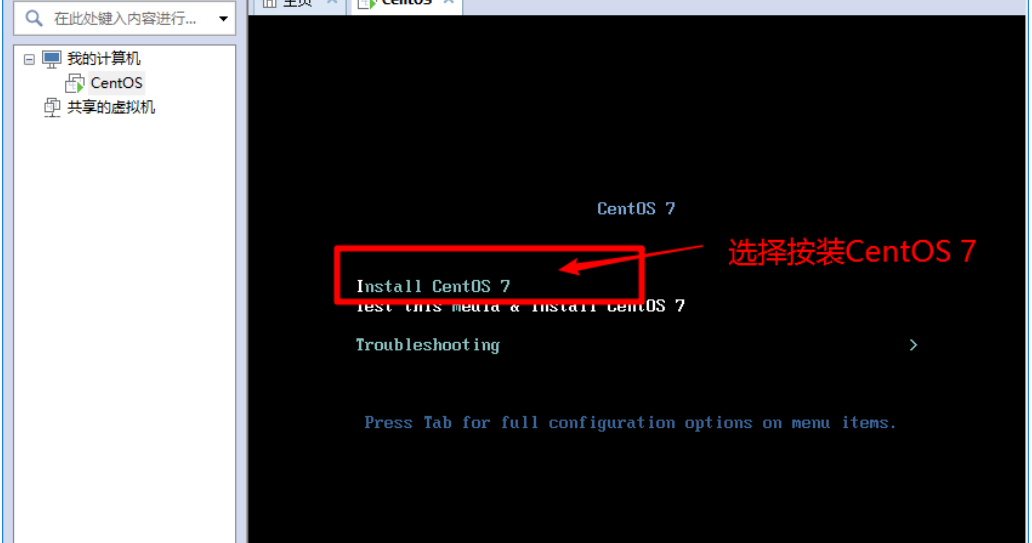
Task: Close the CentOS tab
Action: pyautogui.click(x=448, y=3)
